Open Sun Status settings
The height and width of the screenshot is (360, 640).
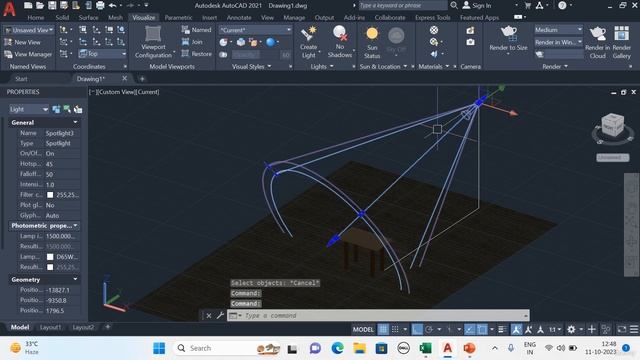(x=372, y=42)
